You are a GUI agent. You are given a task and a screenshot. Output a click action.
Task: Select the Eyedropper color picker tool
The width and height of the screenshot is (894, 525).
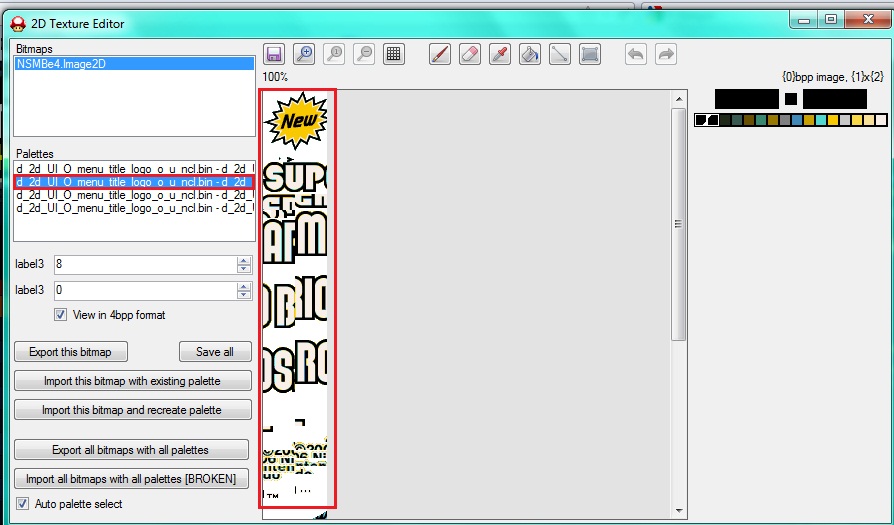coord(500,54)
